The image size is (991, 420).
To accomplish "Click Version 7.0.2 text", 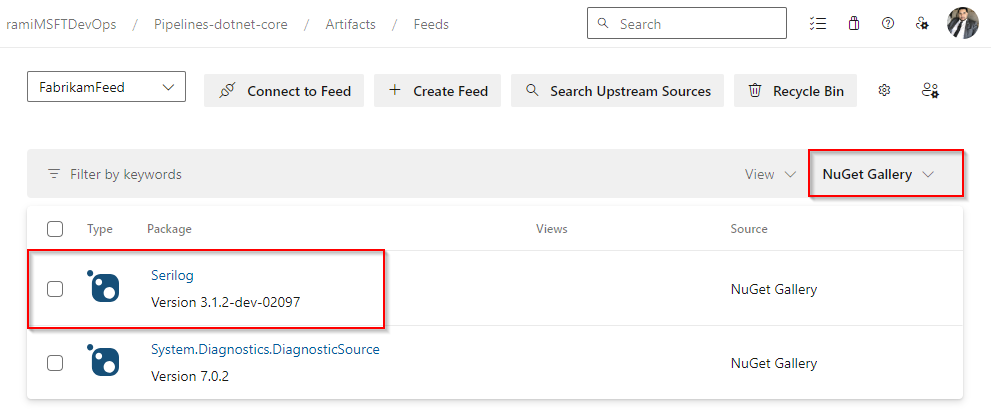I will (x=190, y=376).
